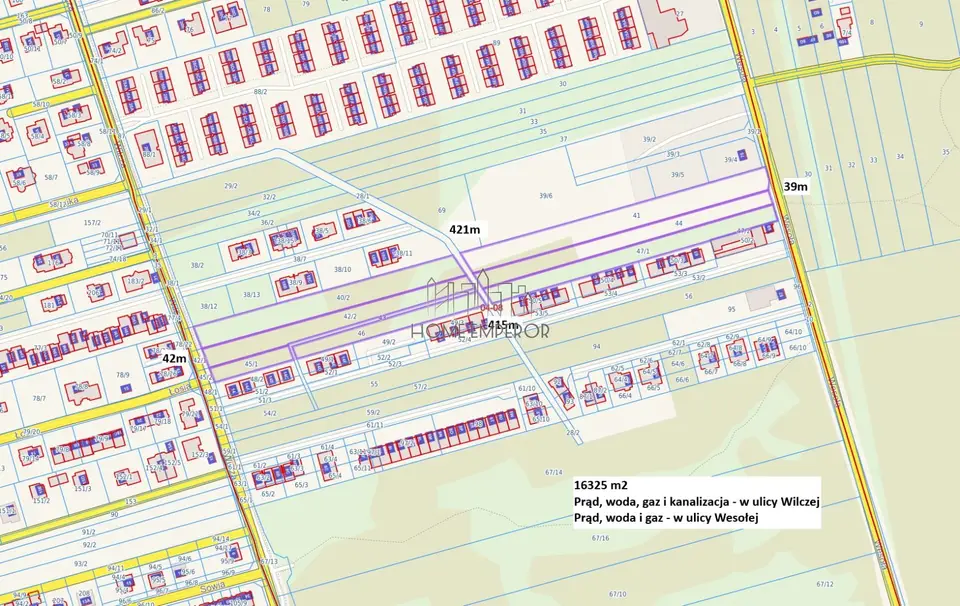
Task: Click parcel number "42/2"
Action: coord(350,316)
